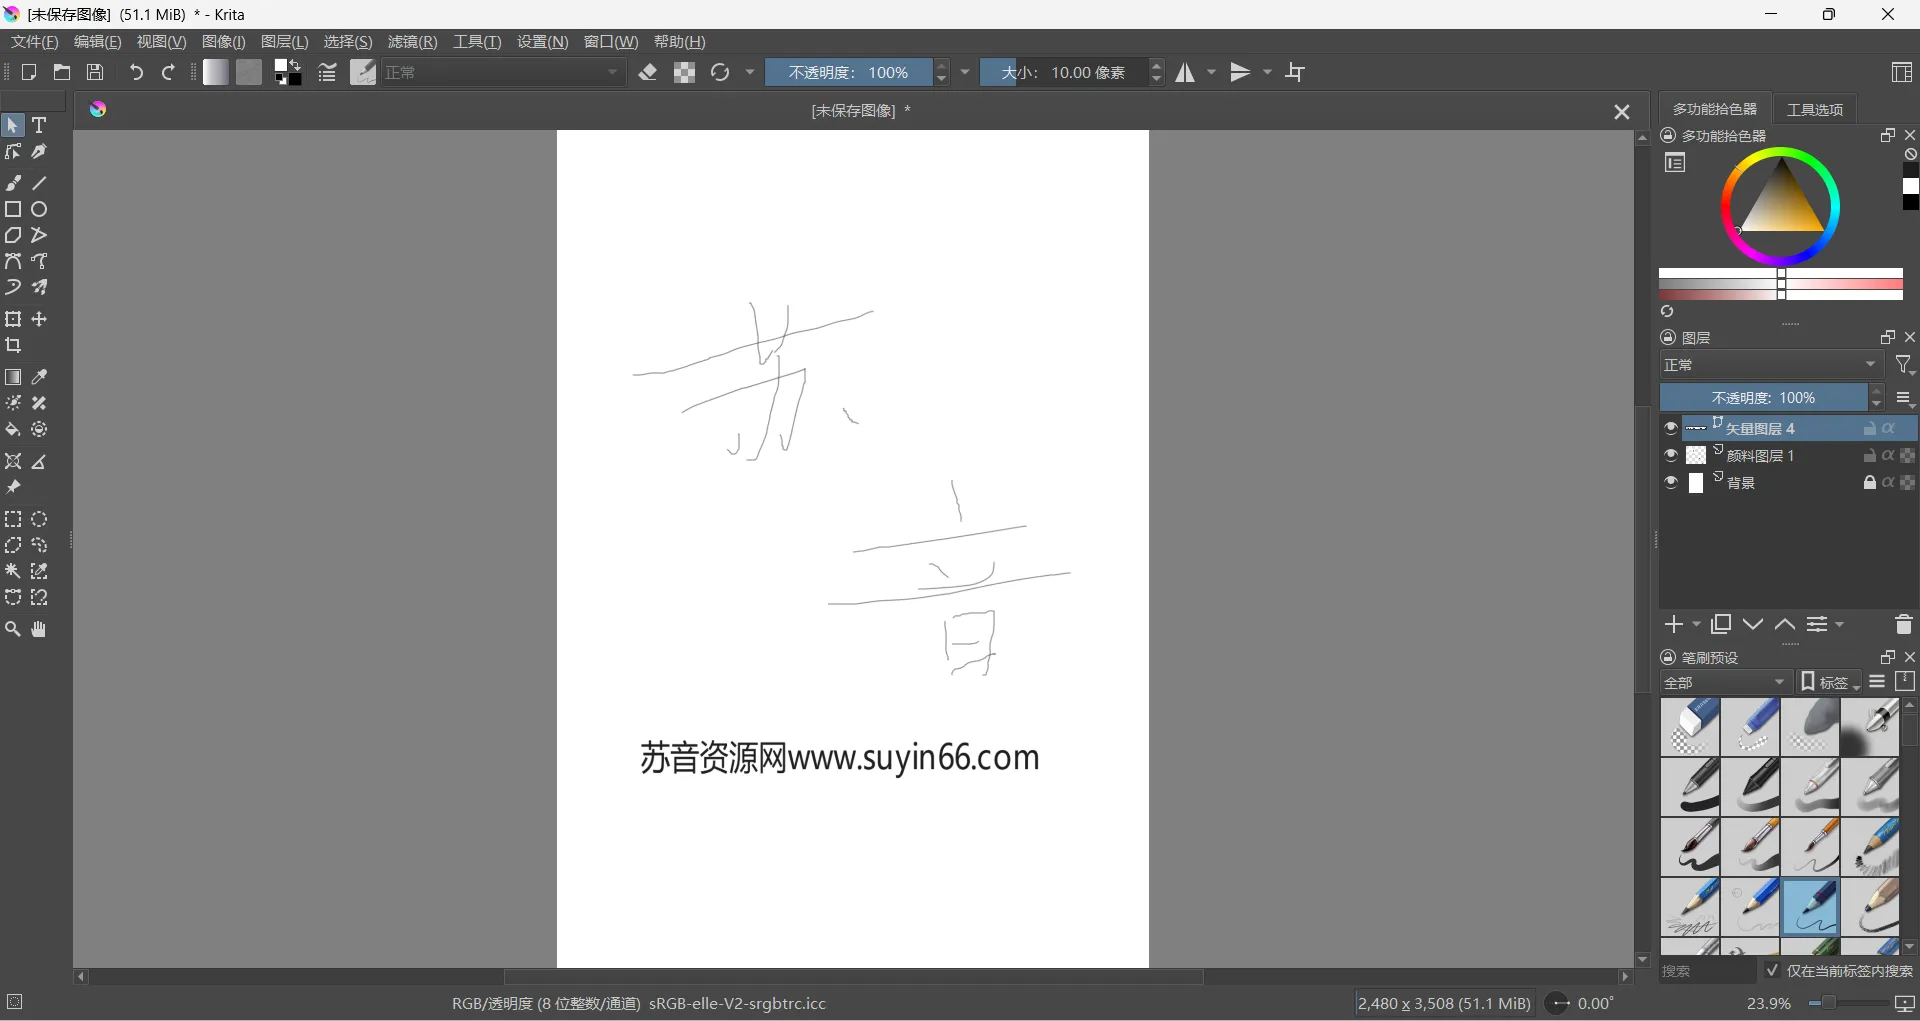
Task: Choose the Gradient tool
Action: click(x=13, y=377)
